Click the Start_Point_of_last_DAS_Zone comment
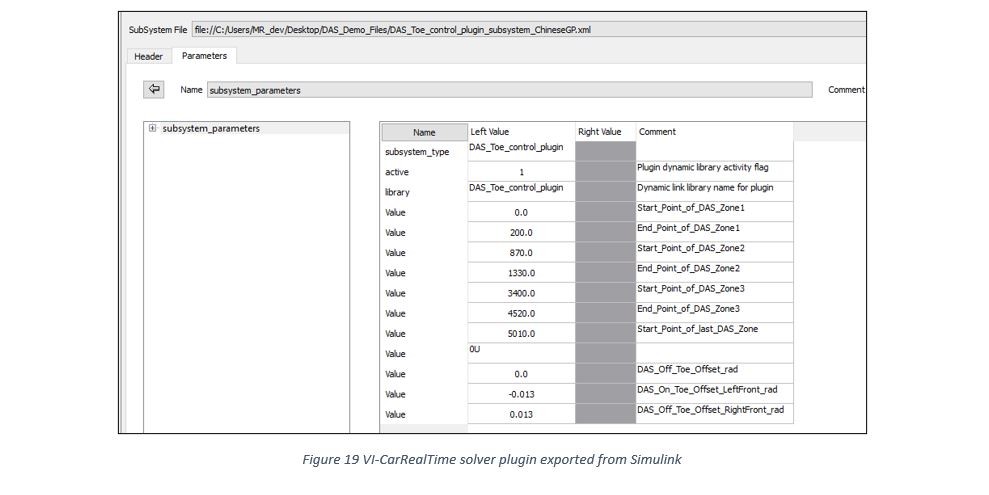Screen dimensions: 989x495 coord(714,333)
